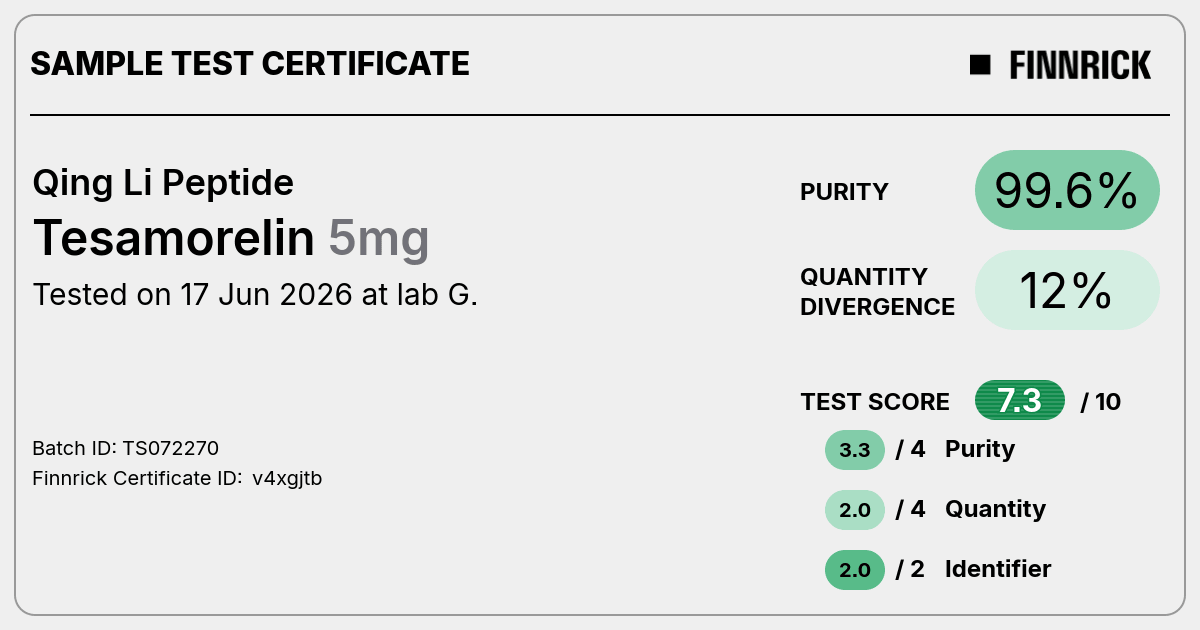Select the 12% quantity divergence badge

point(1067,290)
